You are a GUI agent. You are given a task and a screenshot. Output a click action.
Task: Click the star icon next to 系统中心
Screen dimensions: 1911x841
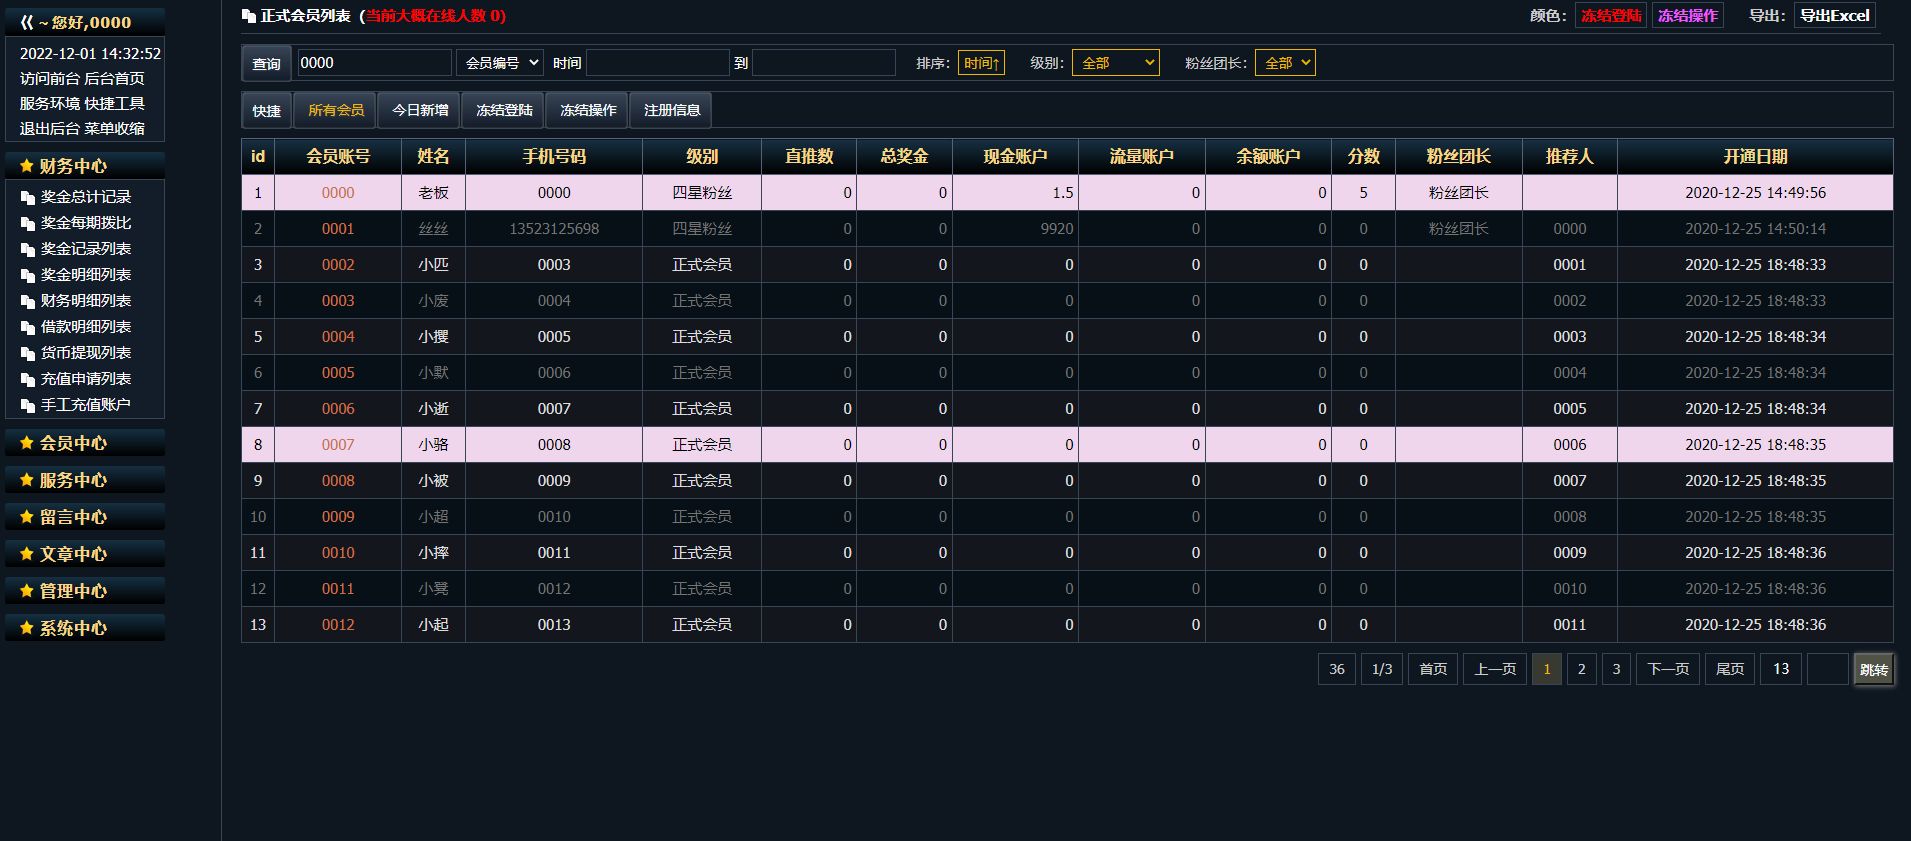point(27,628)
